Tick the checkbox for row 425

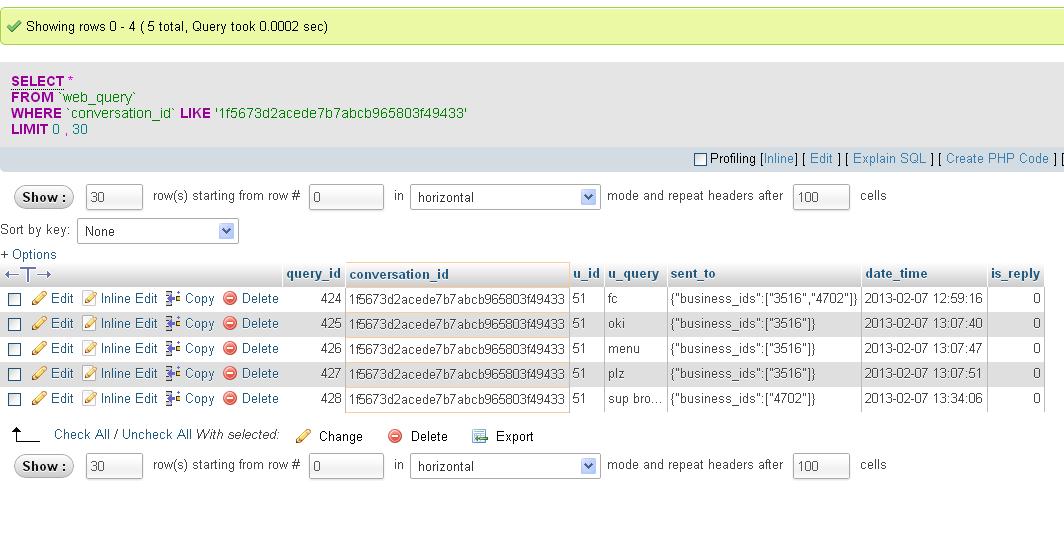[x=14, y=324]
